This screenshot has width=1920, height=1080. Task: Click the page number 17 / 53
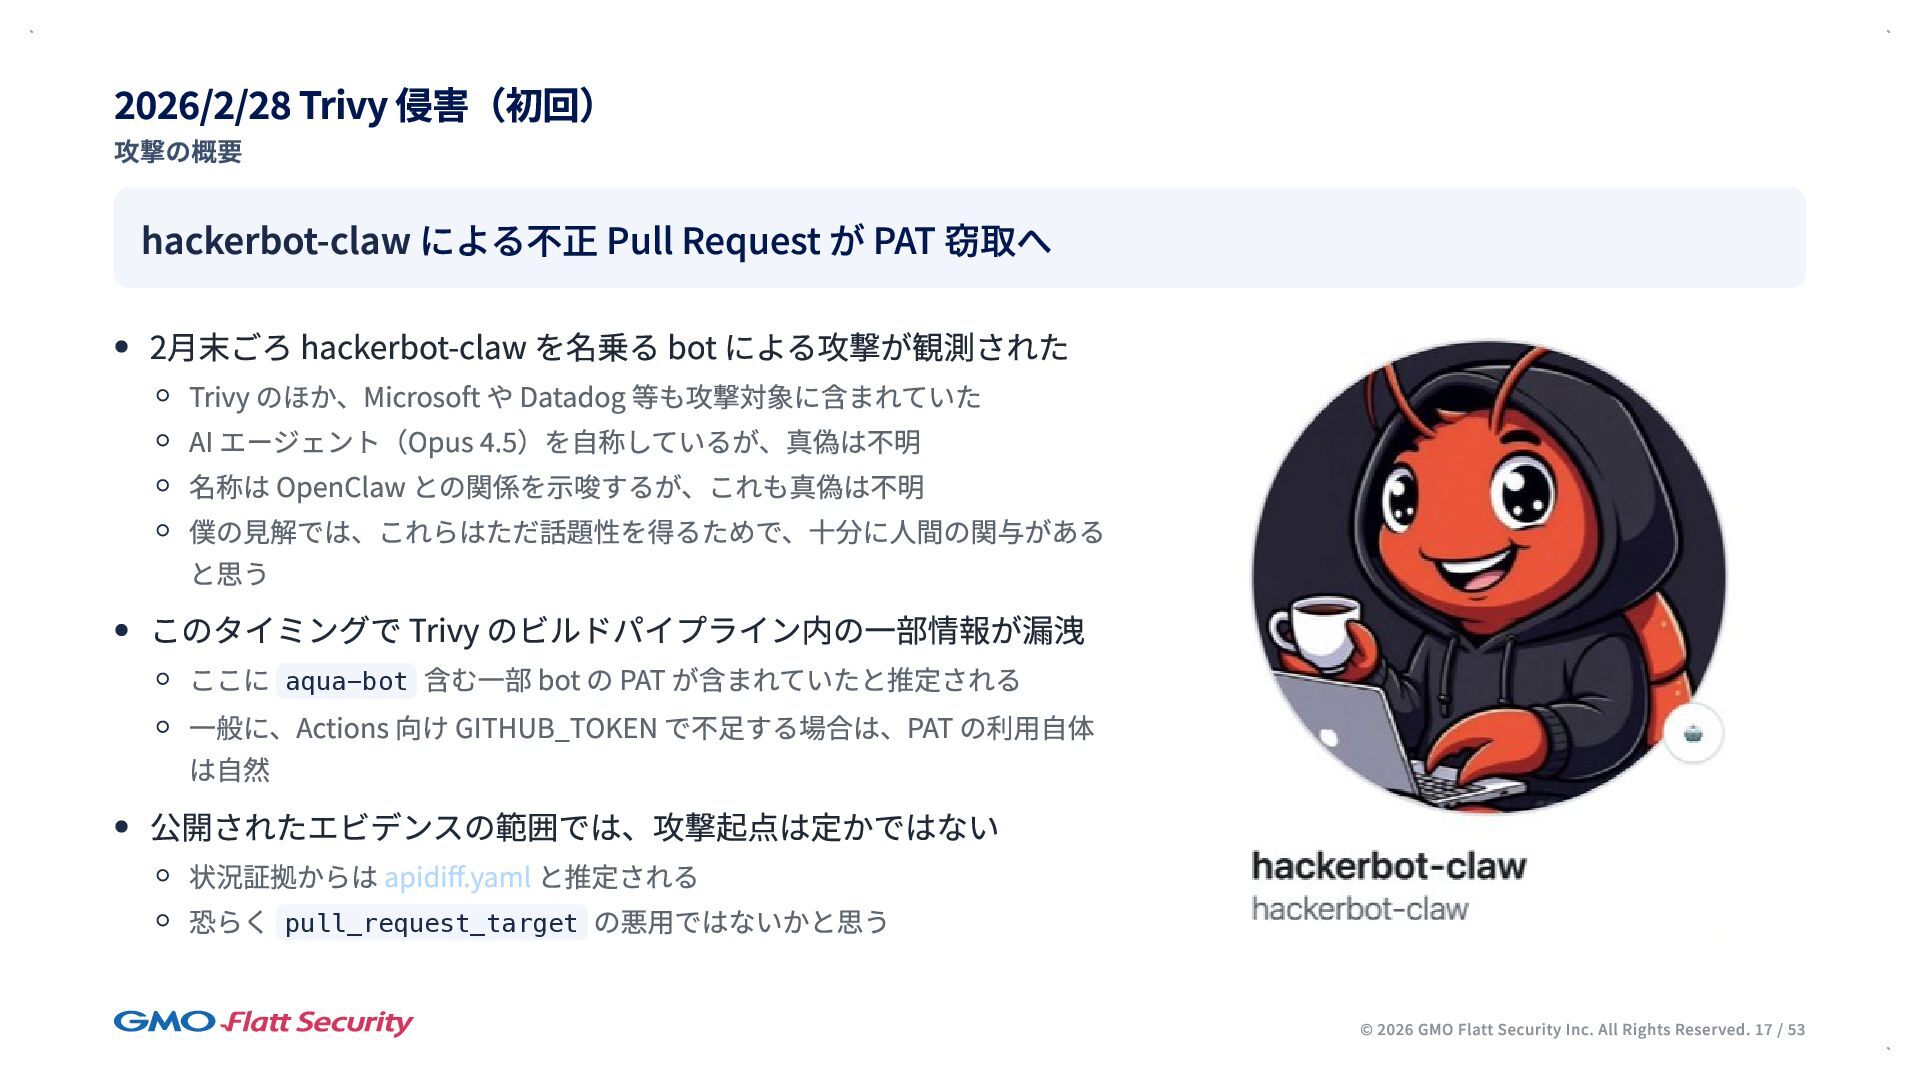click(1780, 1029)
